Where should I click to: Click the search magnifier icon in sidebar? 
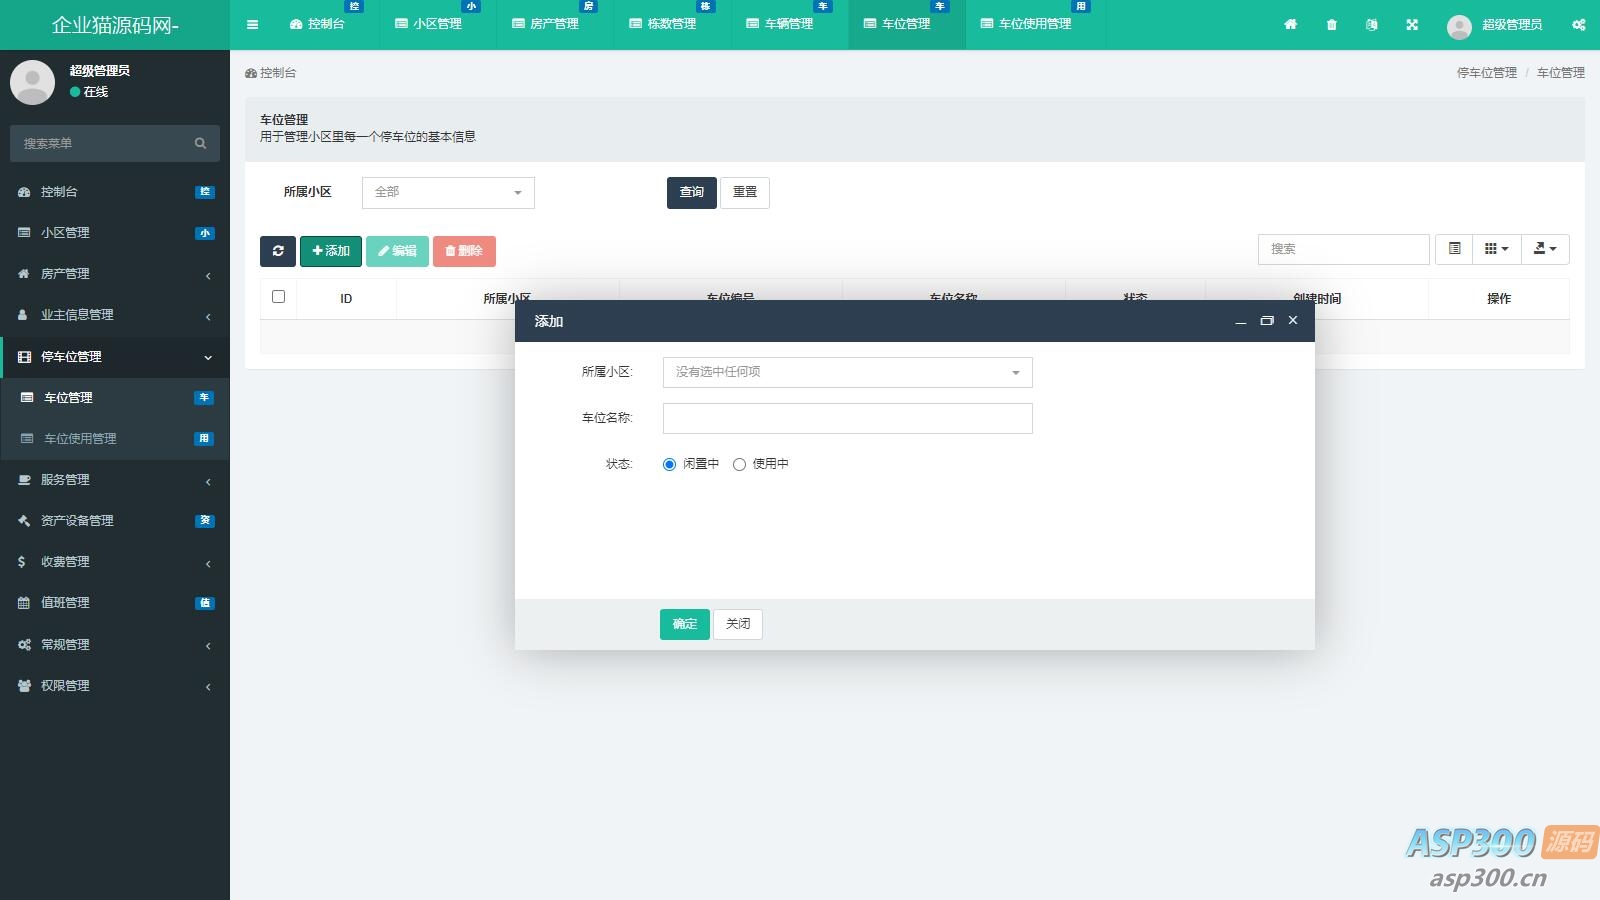click(x=200, y=143)
